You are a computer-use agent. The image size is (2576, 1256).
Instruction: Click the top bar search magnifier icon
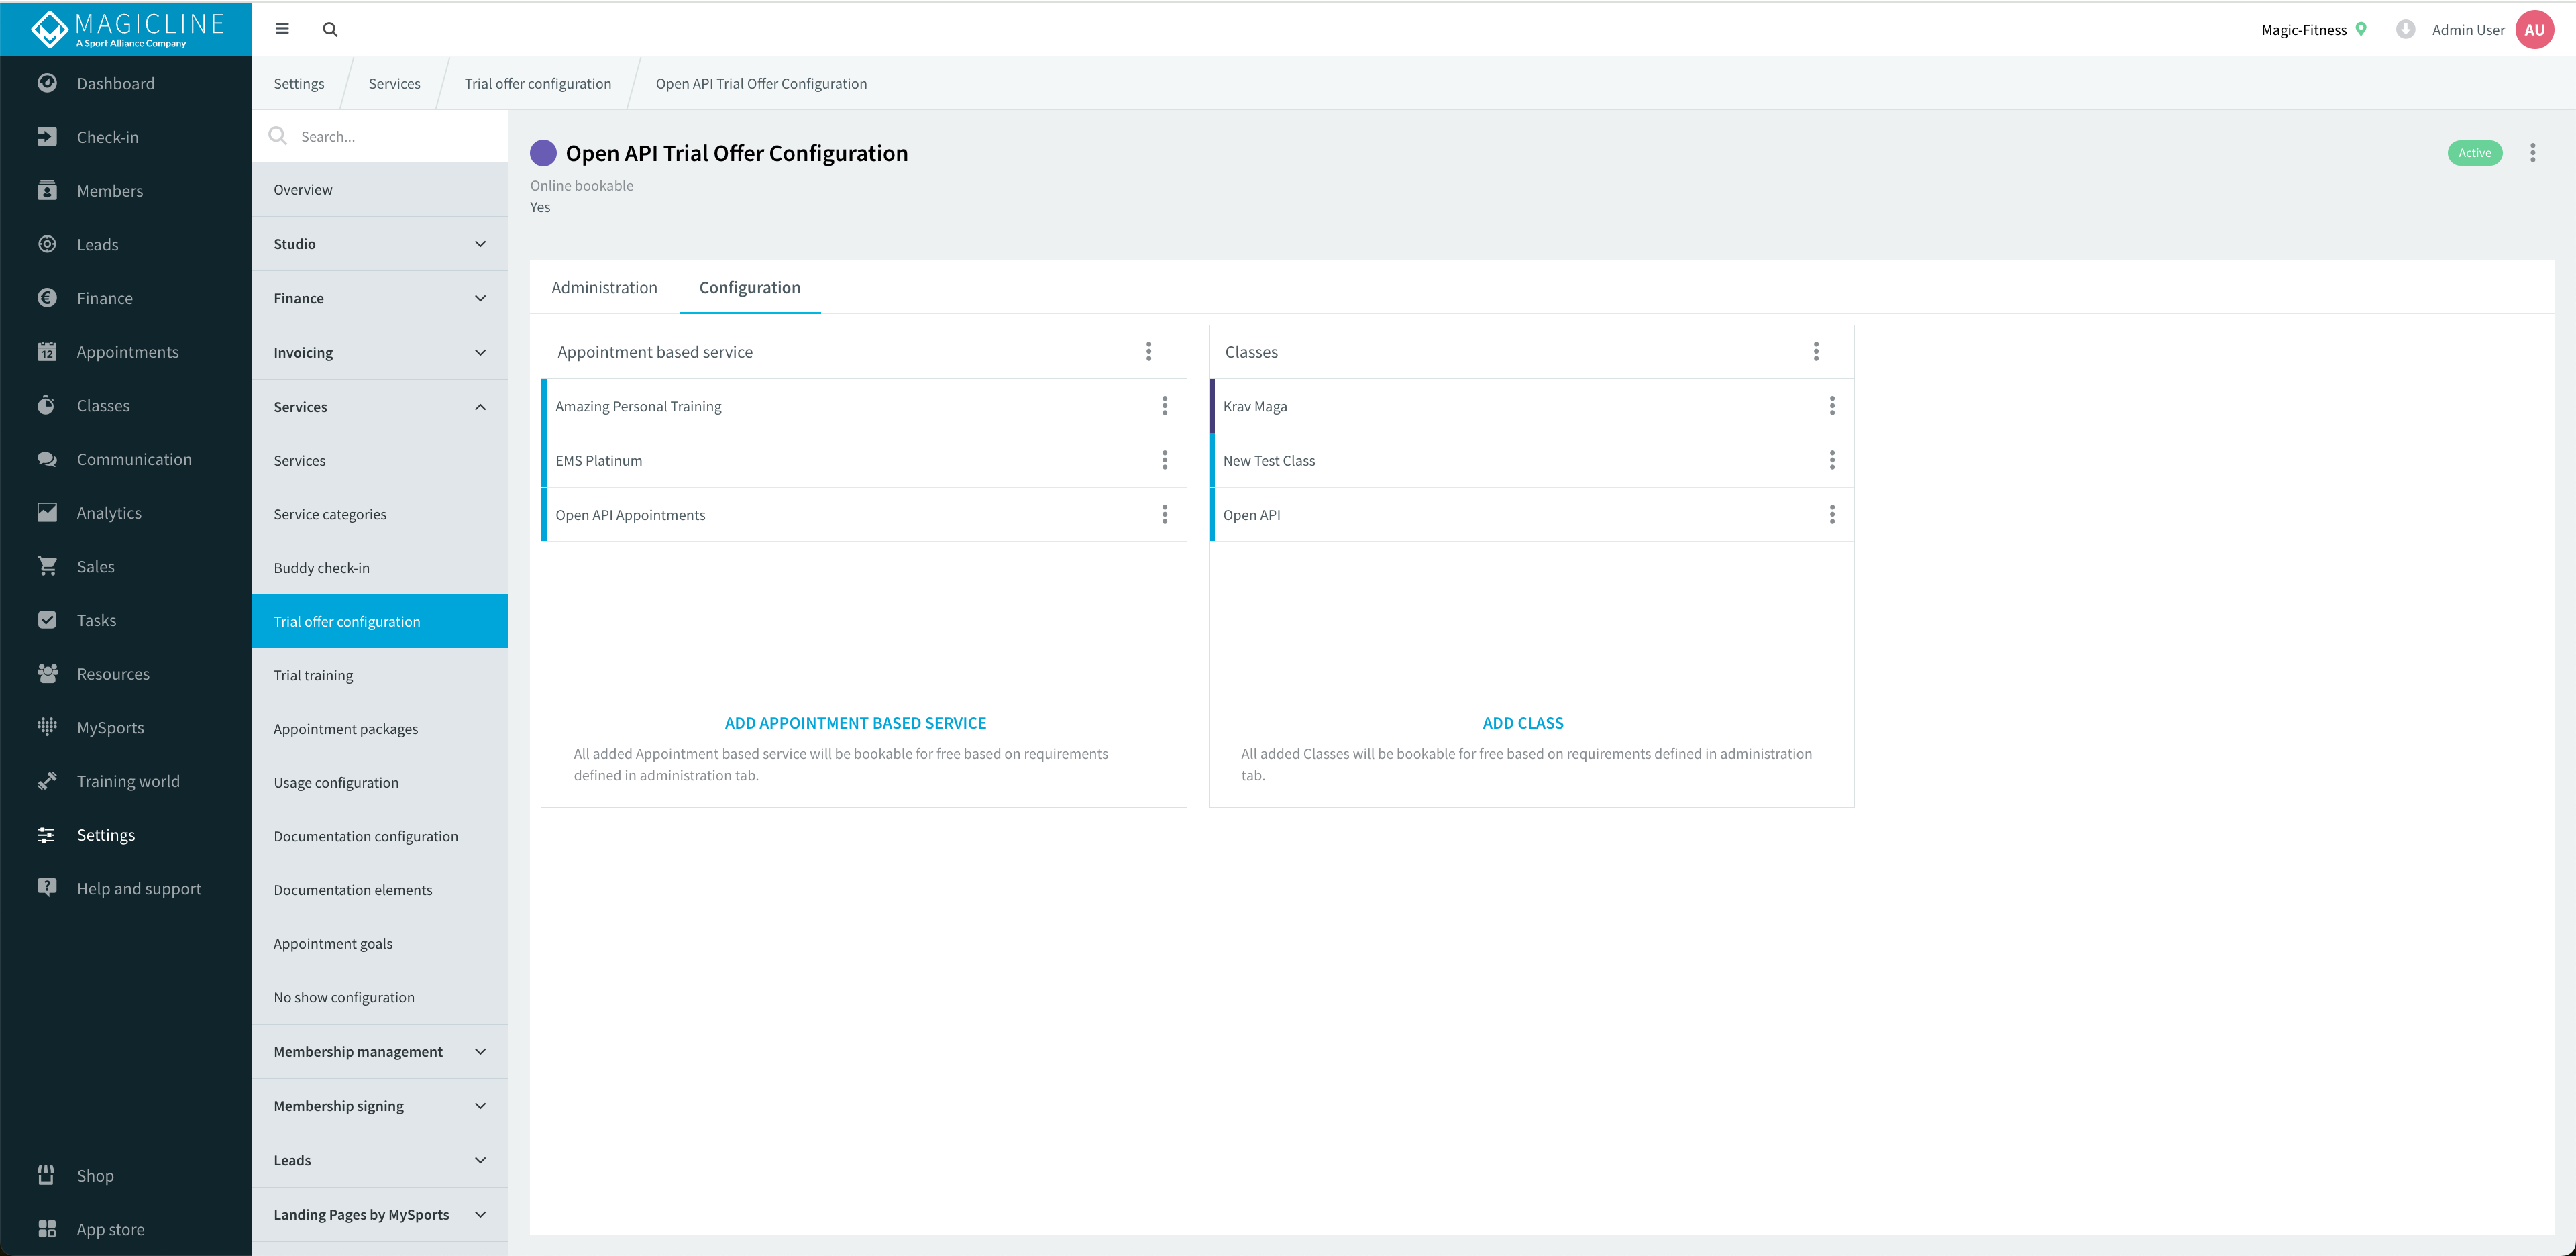(330, 29)
